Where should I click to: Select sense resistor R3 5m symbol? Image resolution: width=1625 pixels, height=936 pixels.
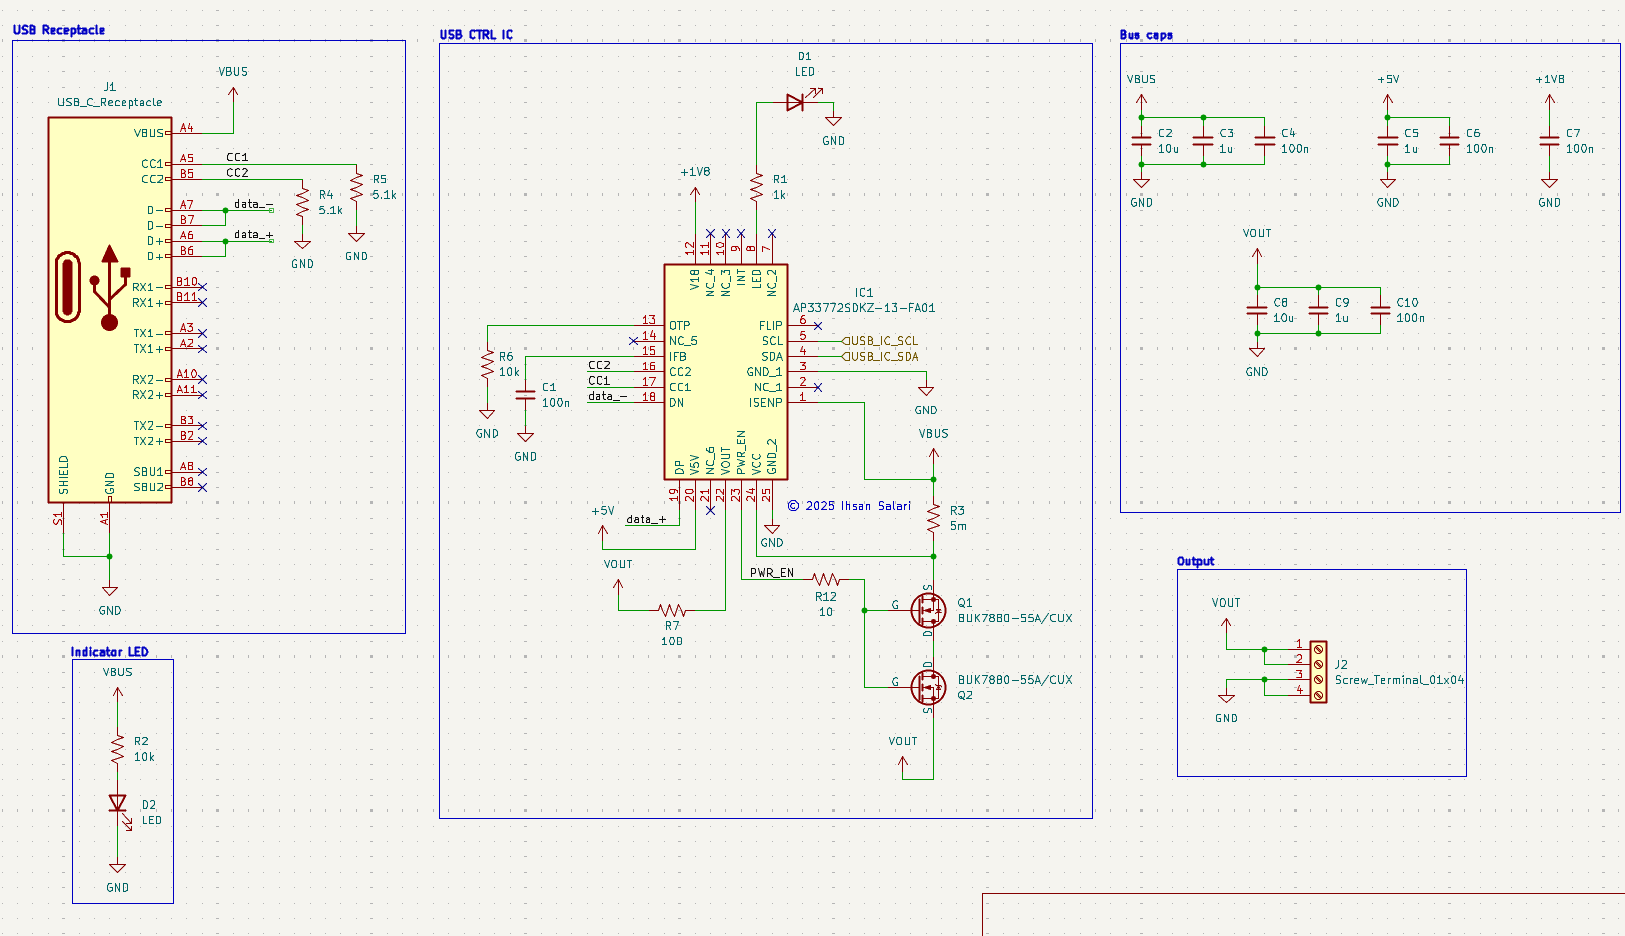[933, 518]
